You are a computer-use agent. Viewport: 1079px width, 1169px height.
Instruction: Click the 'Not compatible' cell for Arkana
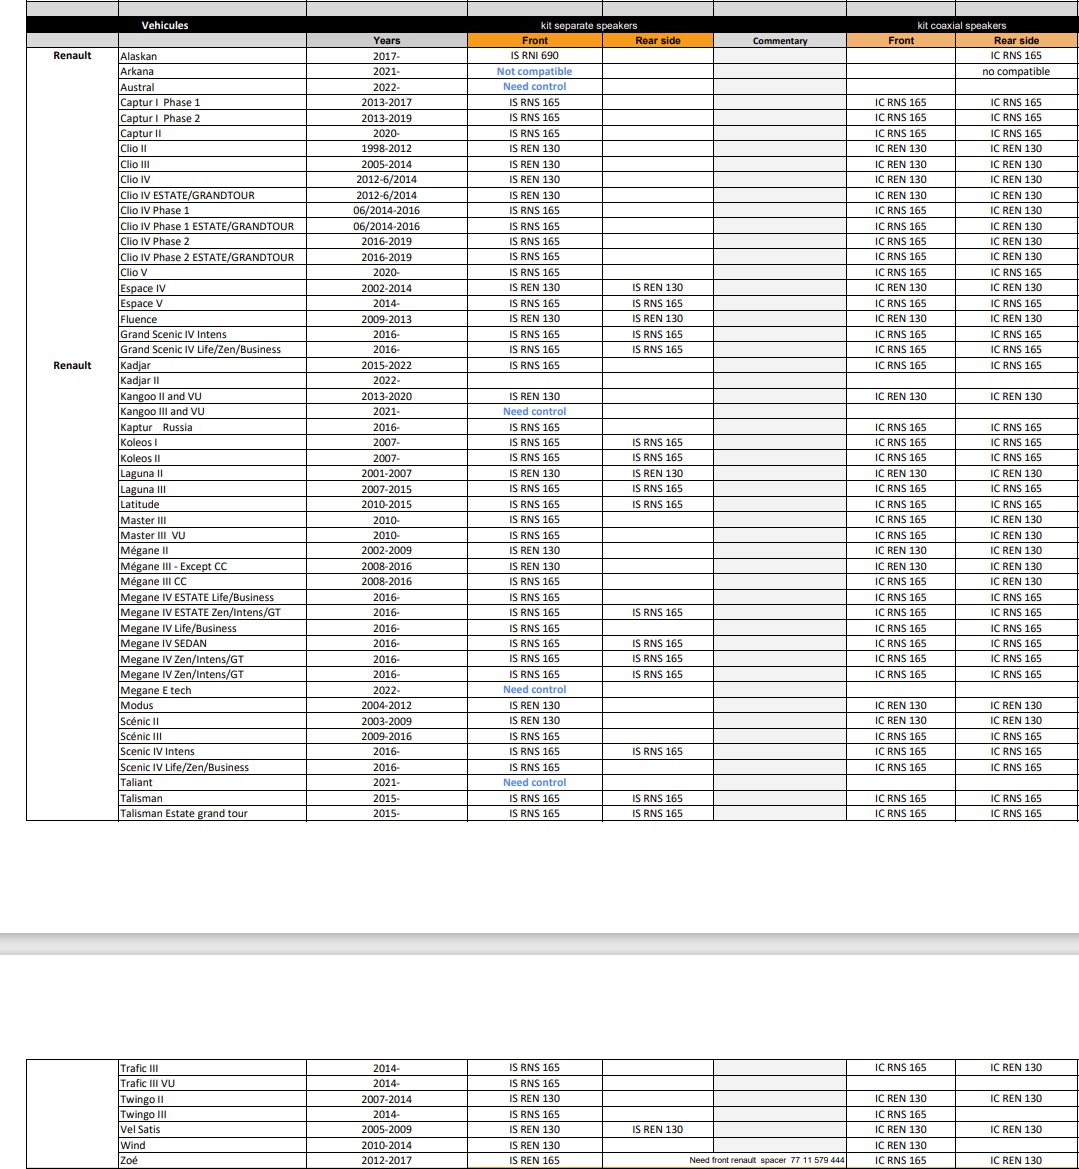click(534, 72)
